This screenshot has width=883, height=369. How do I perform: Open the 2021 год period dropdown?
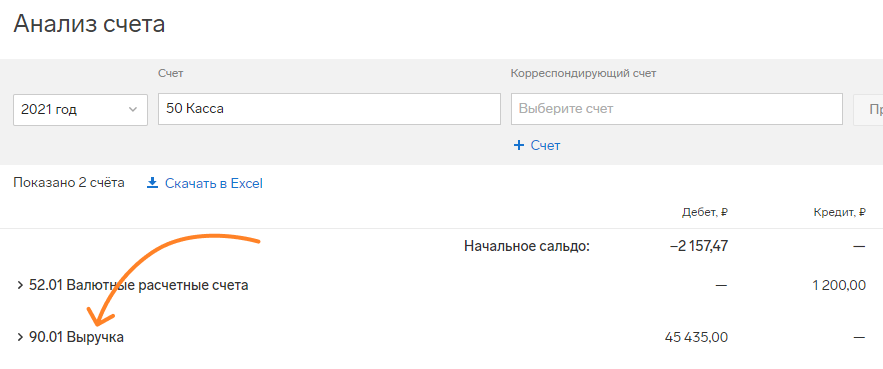pyautogui.click(x=80, y=109)
